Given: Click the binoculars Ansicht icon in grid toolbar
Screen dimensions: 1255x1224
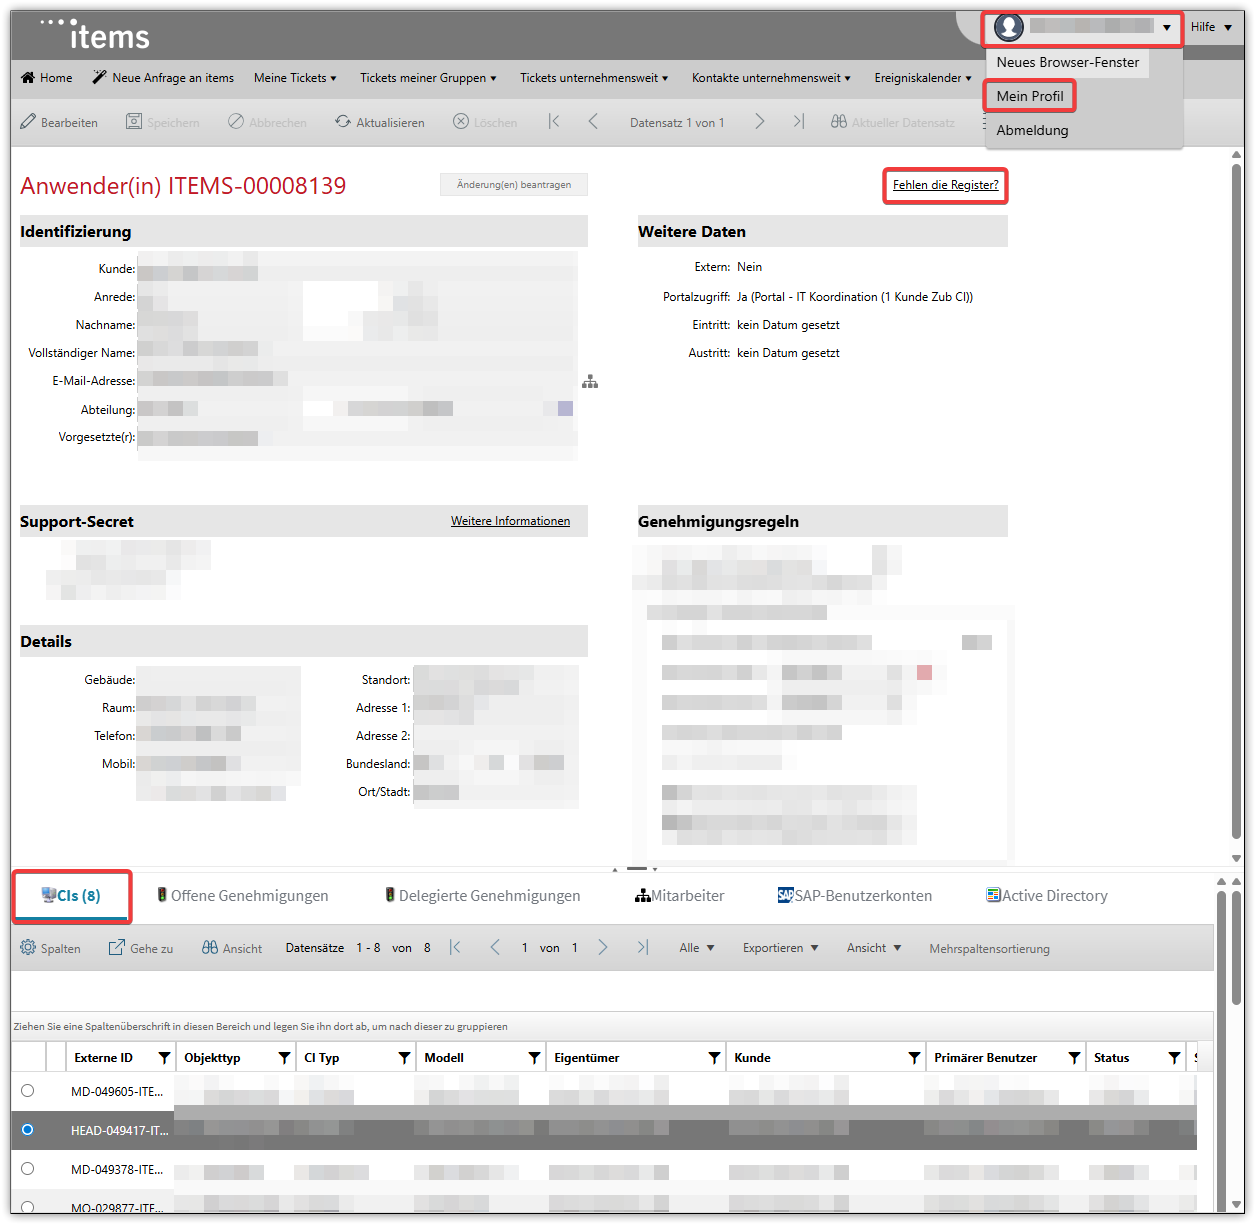Looking at the screenshot, I should coord(210,948).
